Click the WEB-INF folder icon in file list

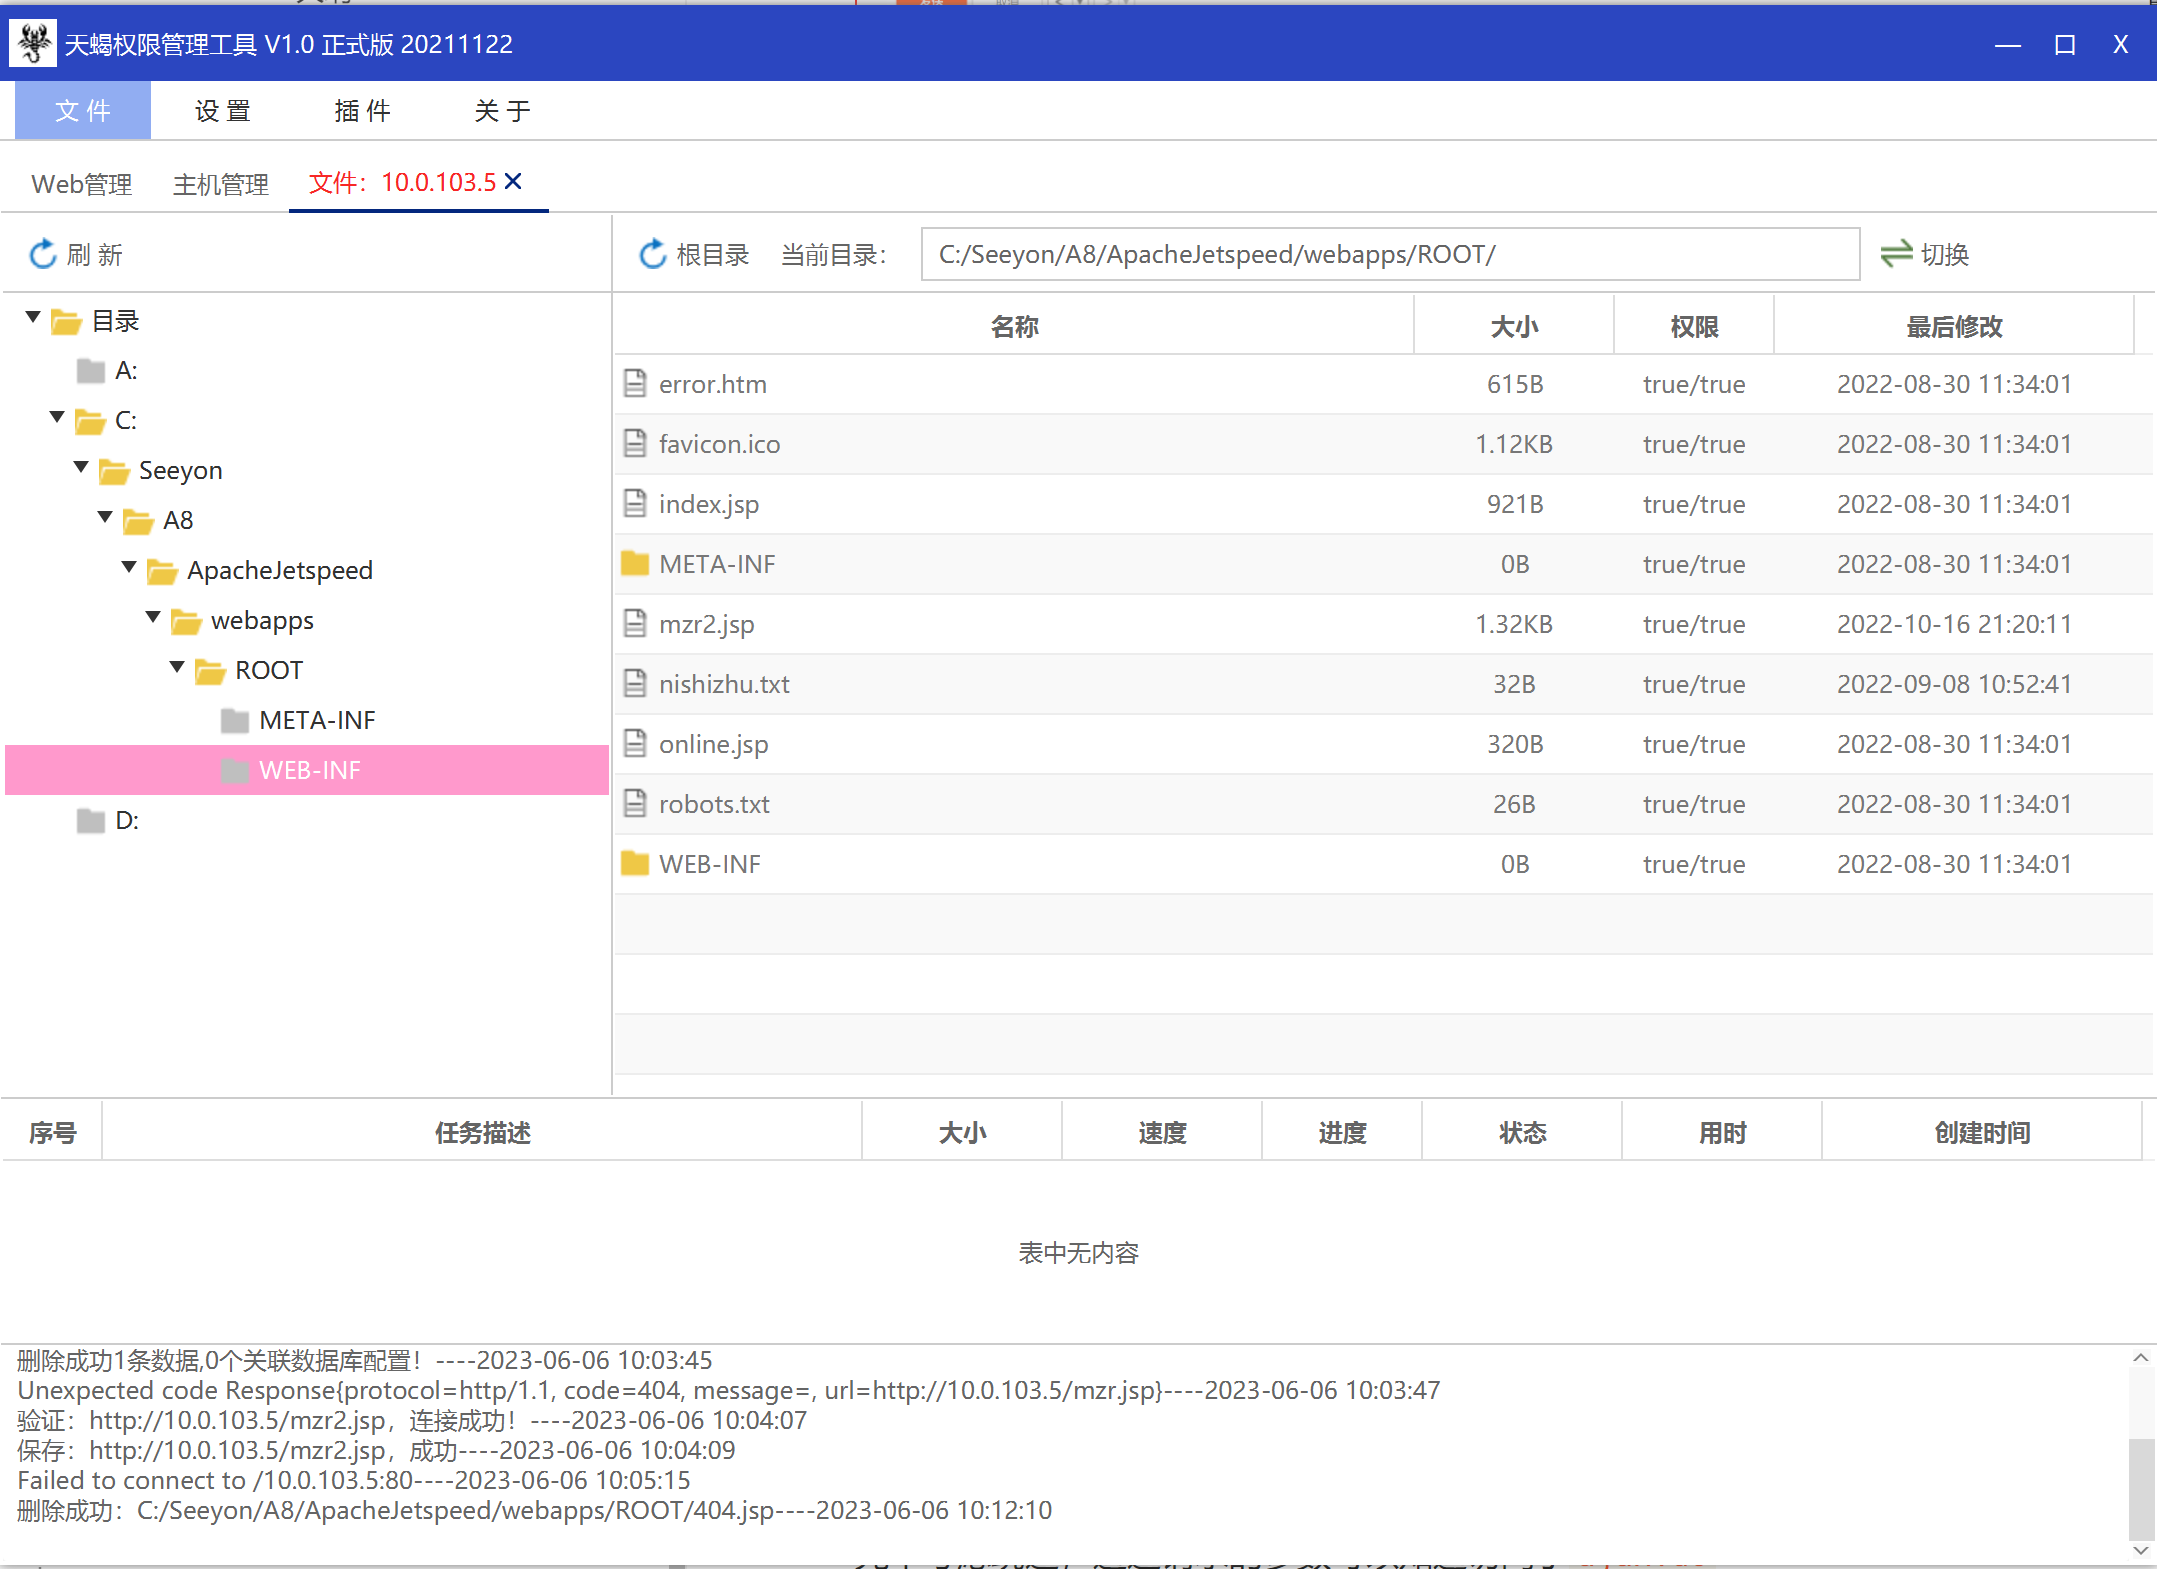(x=634, y=864)
